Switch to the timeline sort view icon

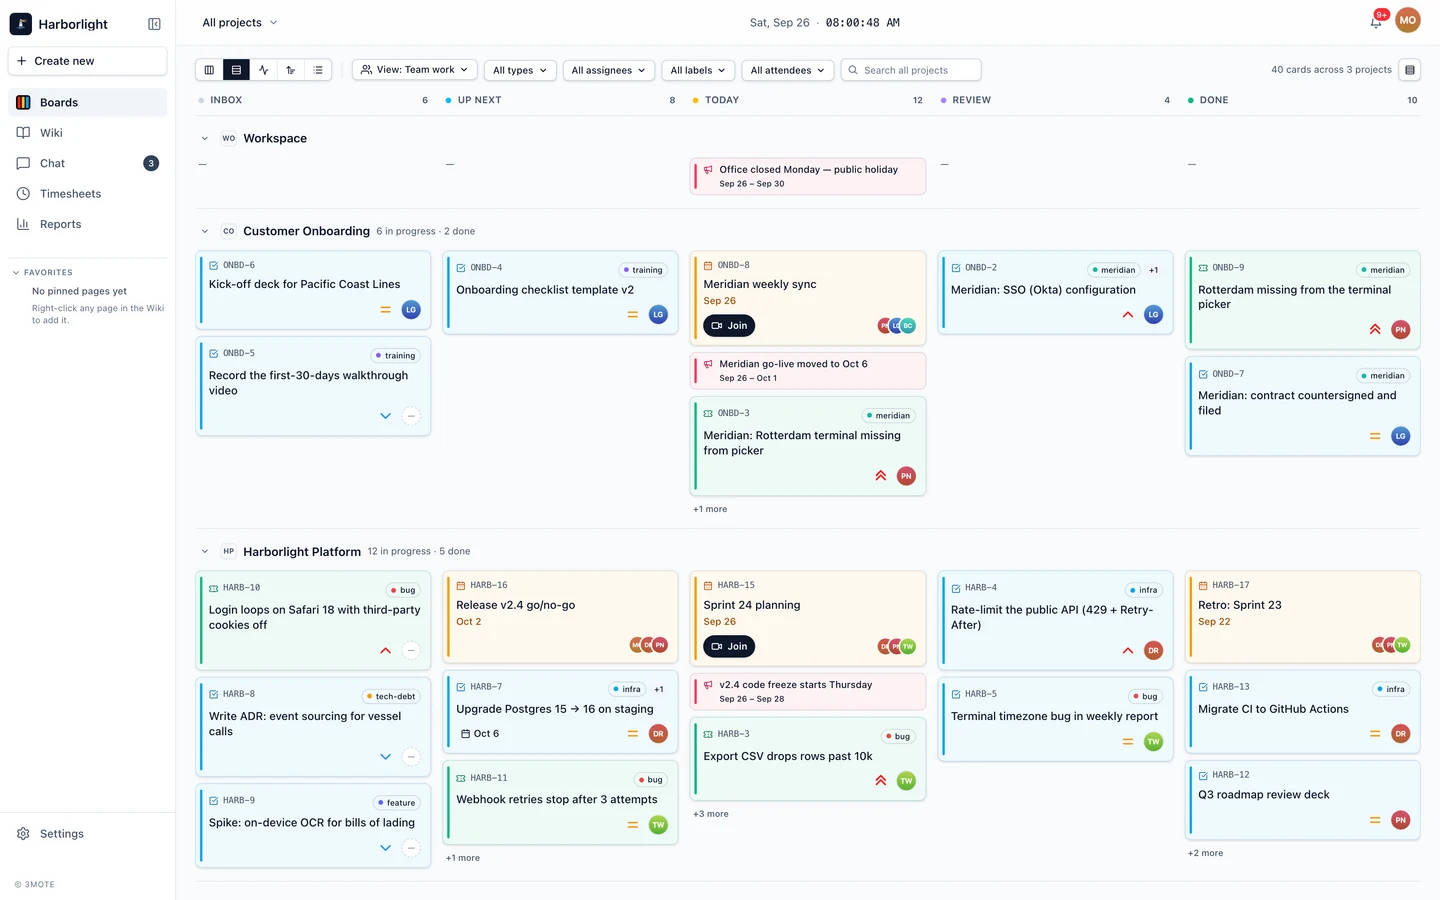tap(290, 70)
